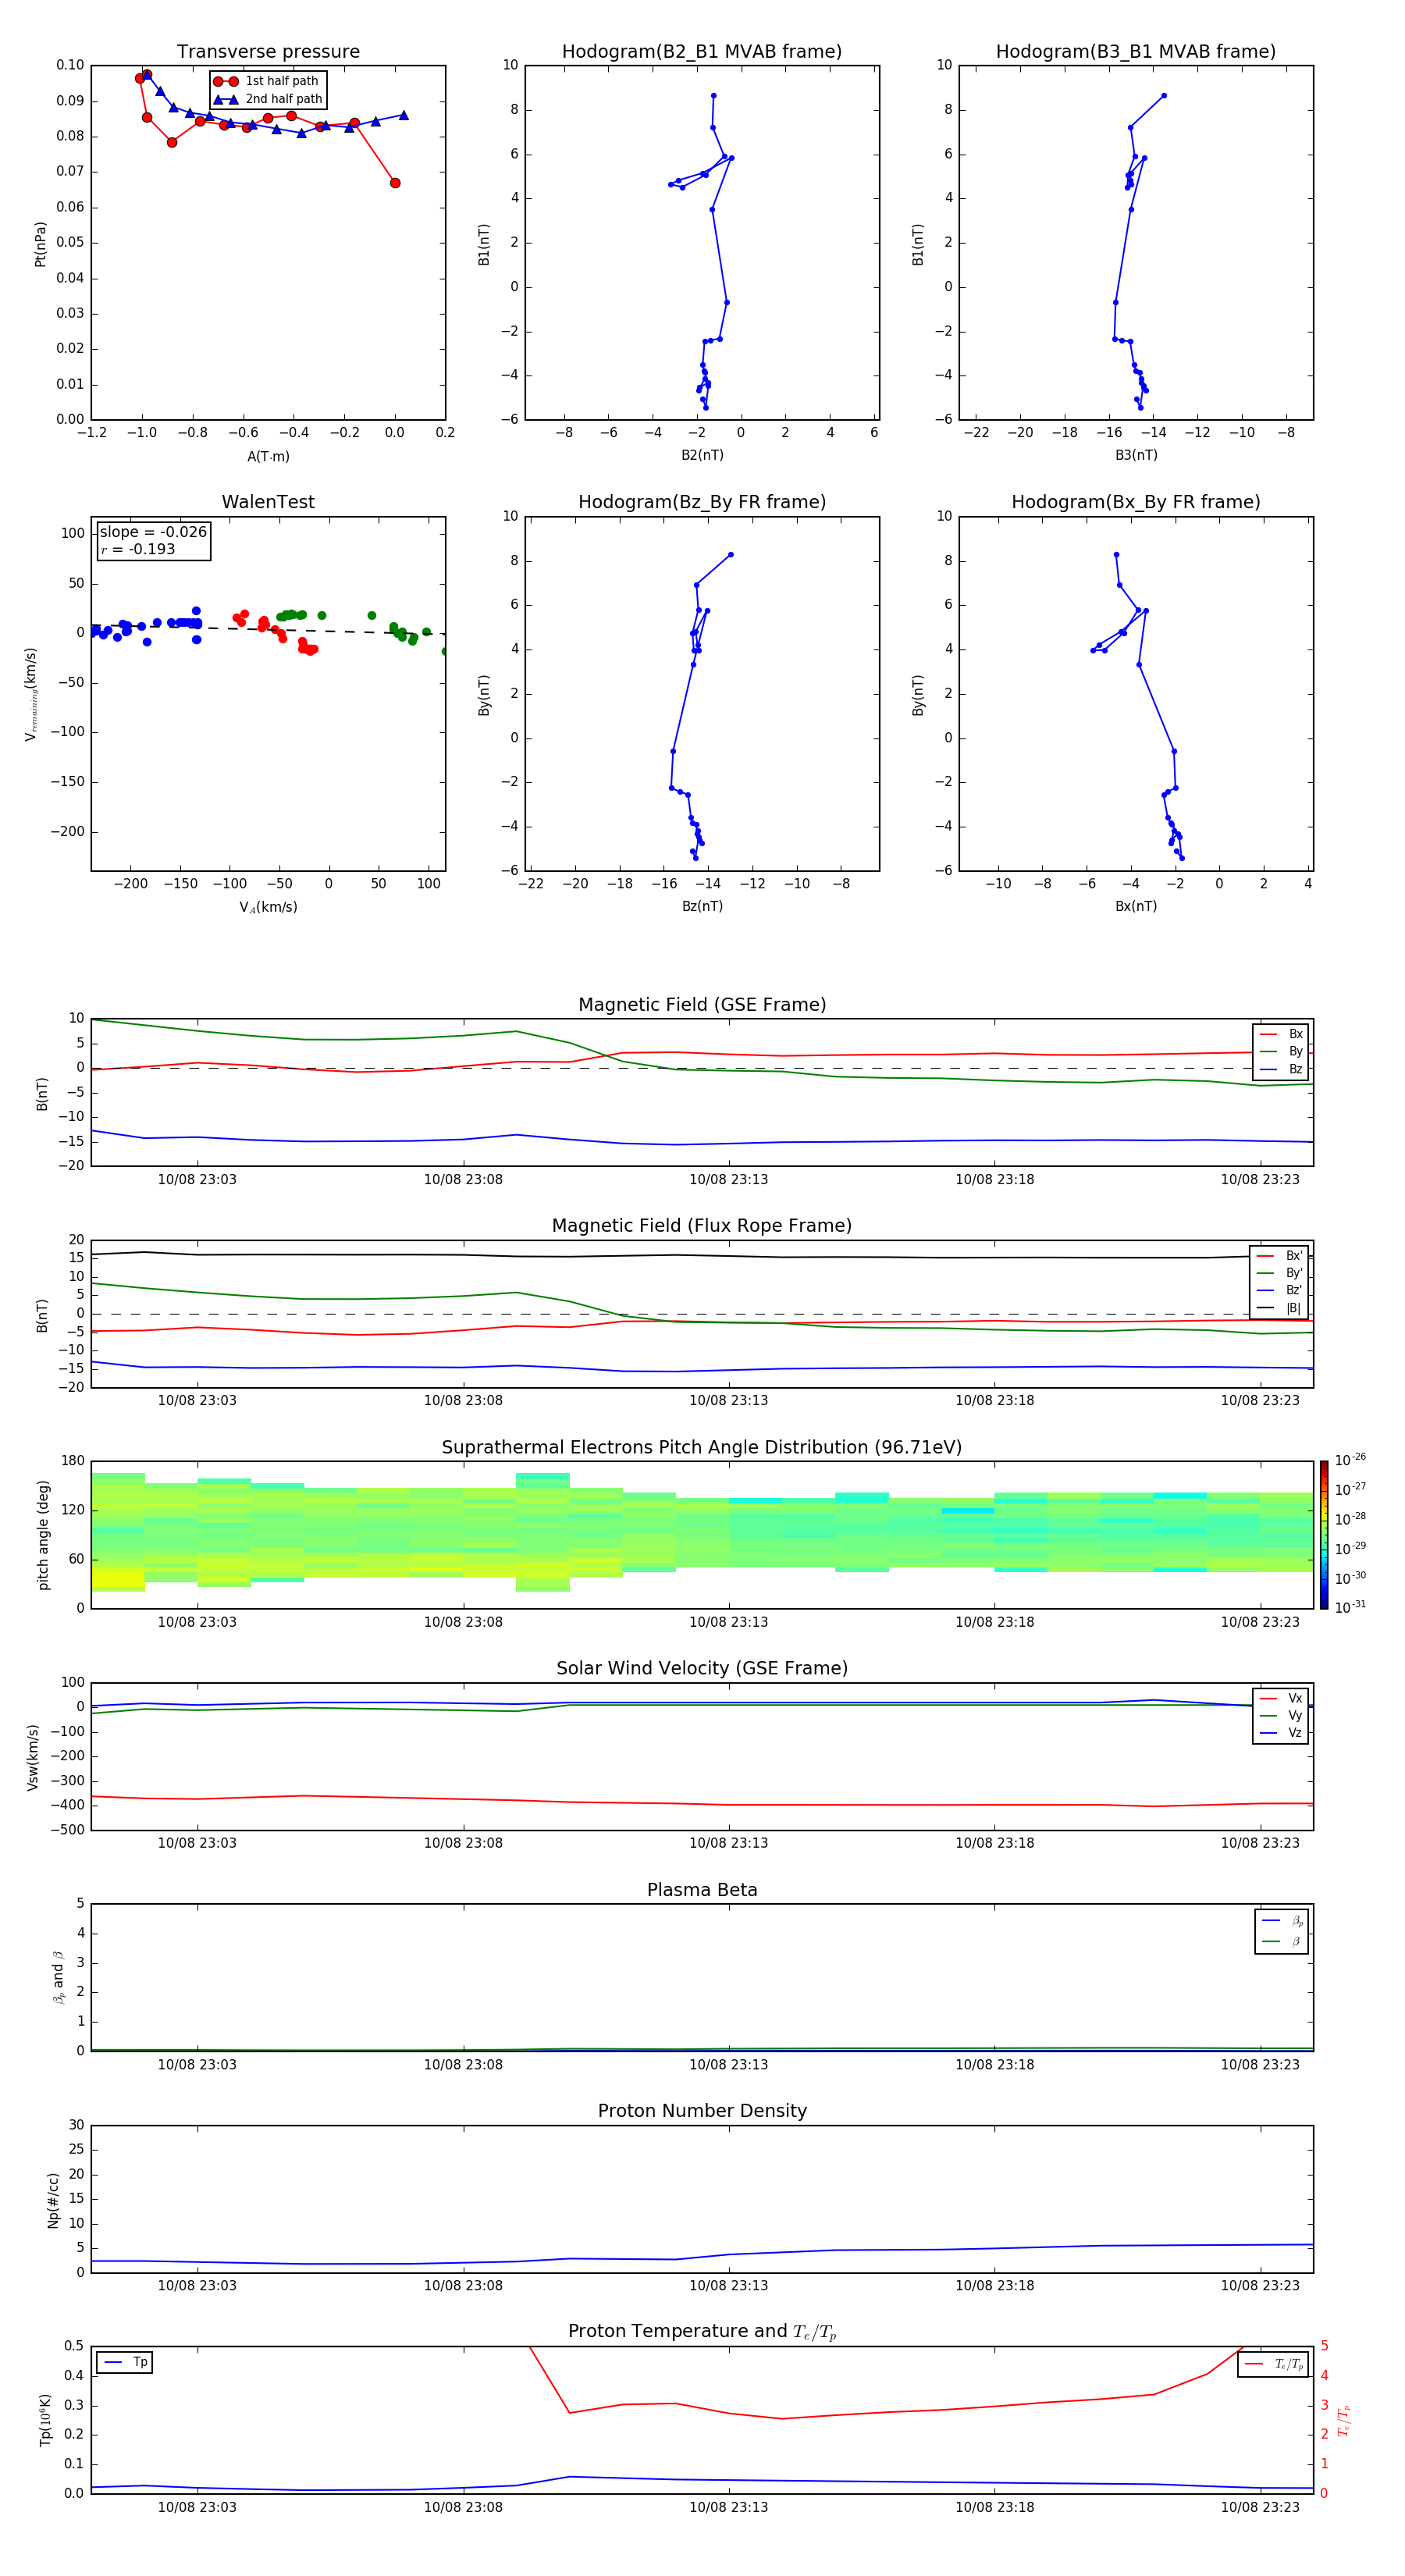Click the pitch angle color scale bar

pos(1323,1535)
